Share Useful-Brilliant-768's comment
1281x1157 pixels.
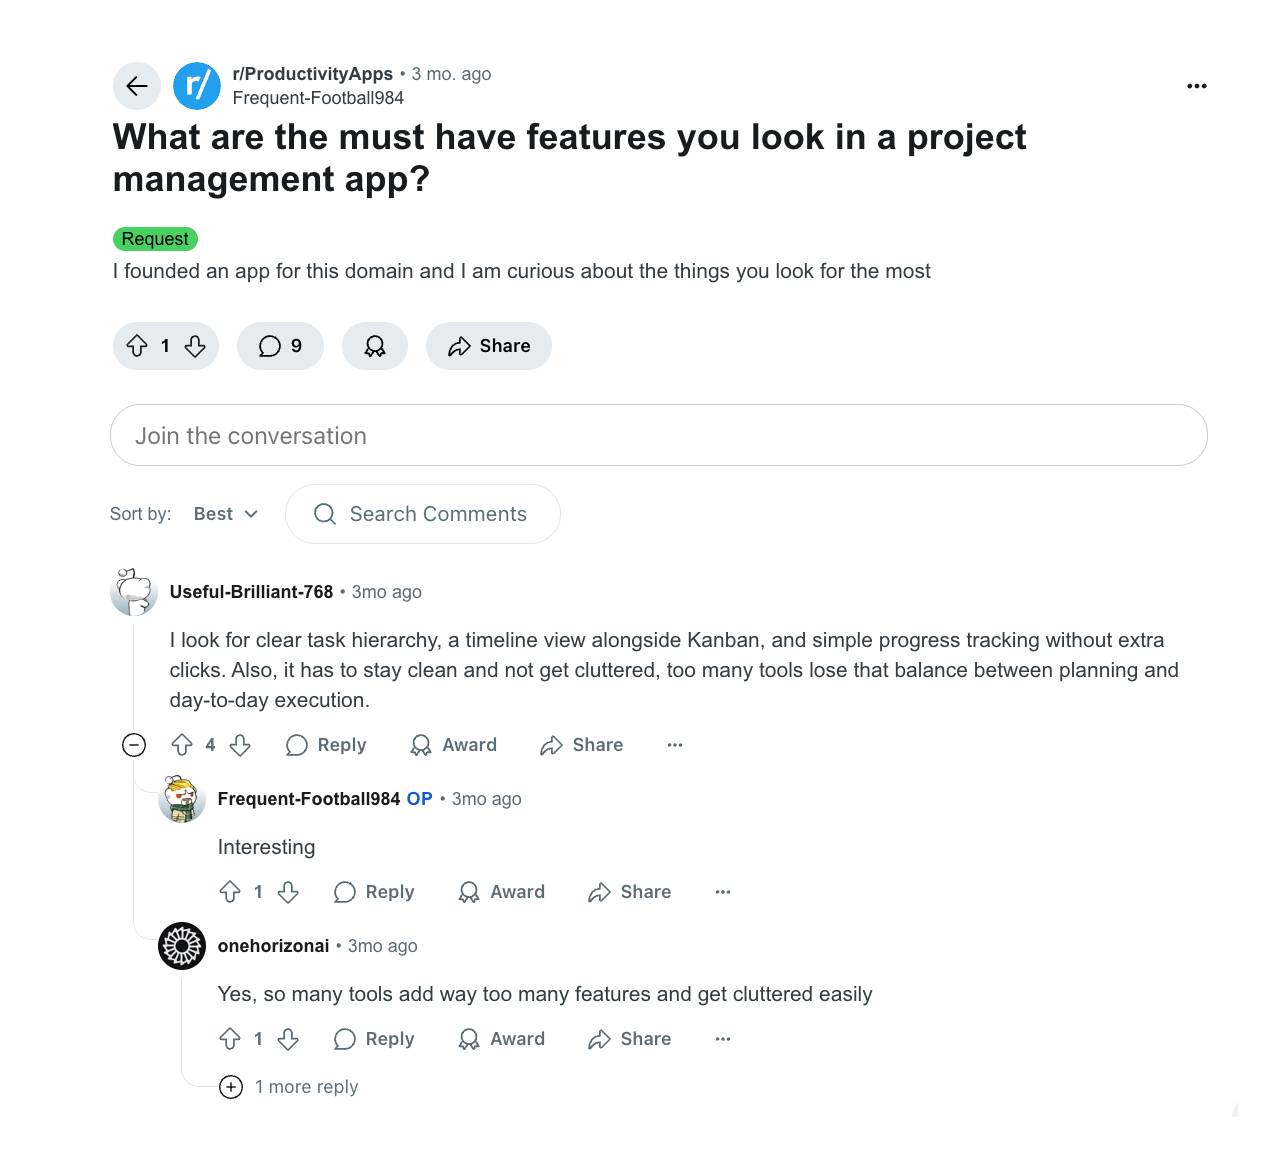coord(581,745)
